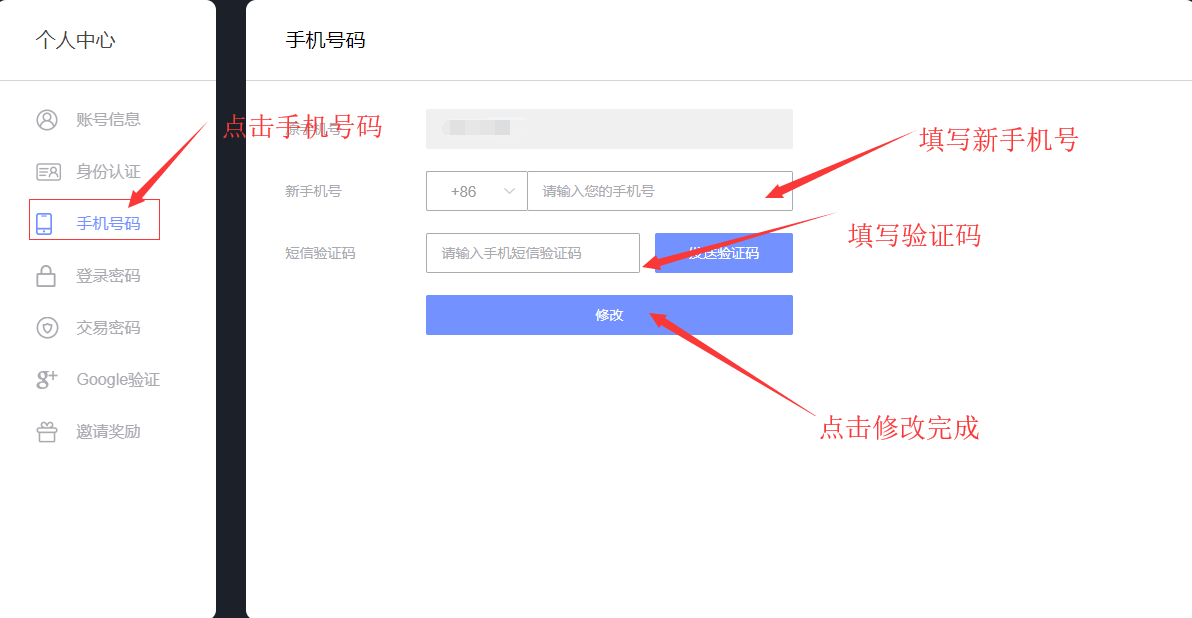Click the lock icon for login password
The width and height of the screenshot is (1192, 618).
click(46, 276)
